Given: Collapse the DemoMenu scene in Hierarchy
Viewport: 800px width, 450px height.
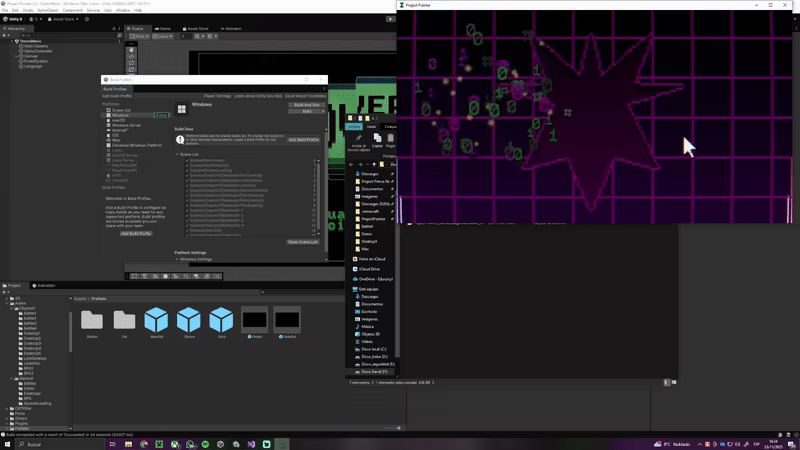Looking at the screenshot, I should (x=12, y=41).
